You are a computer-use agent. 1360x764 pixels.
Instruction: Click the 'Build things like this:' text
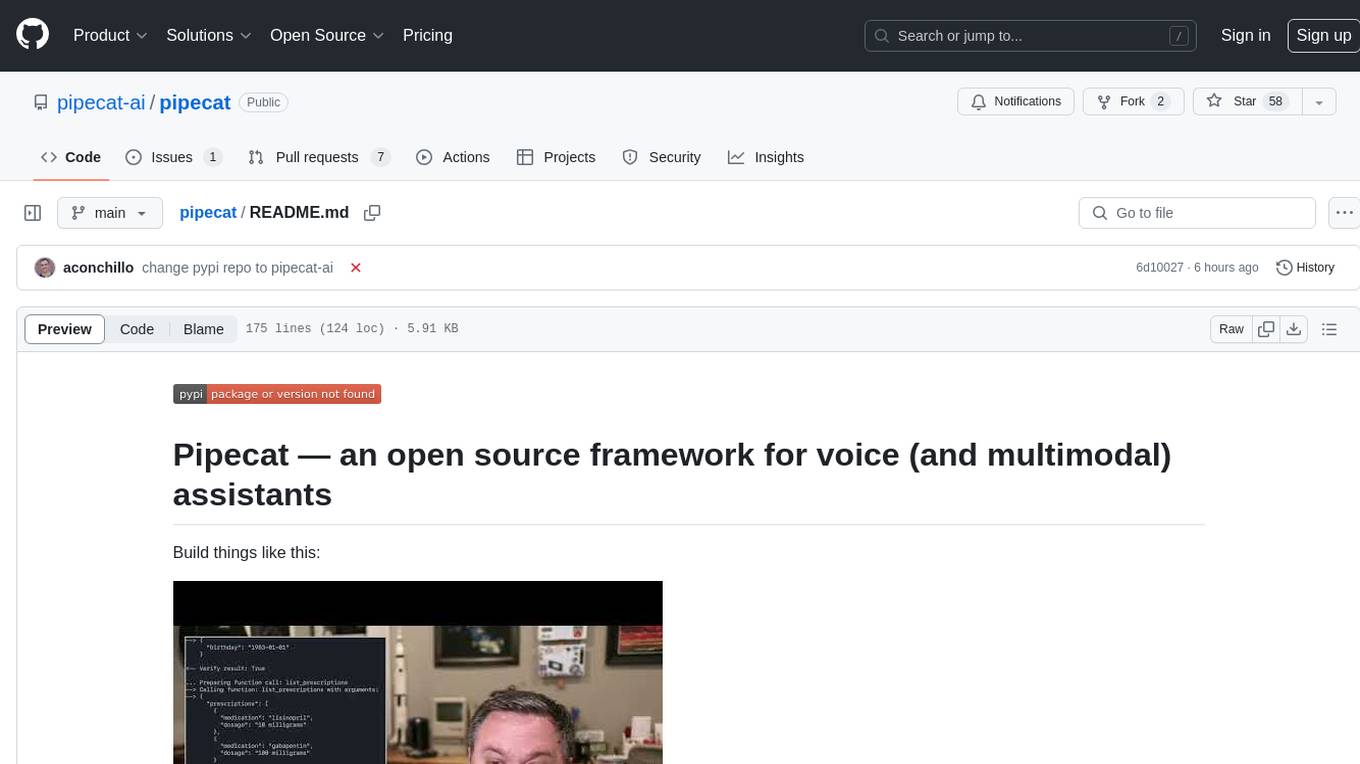tap(247, 552)
